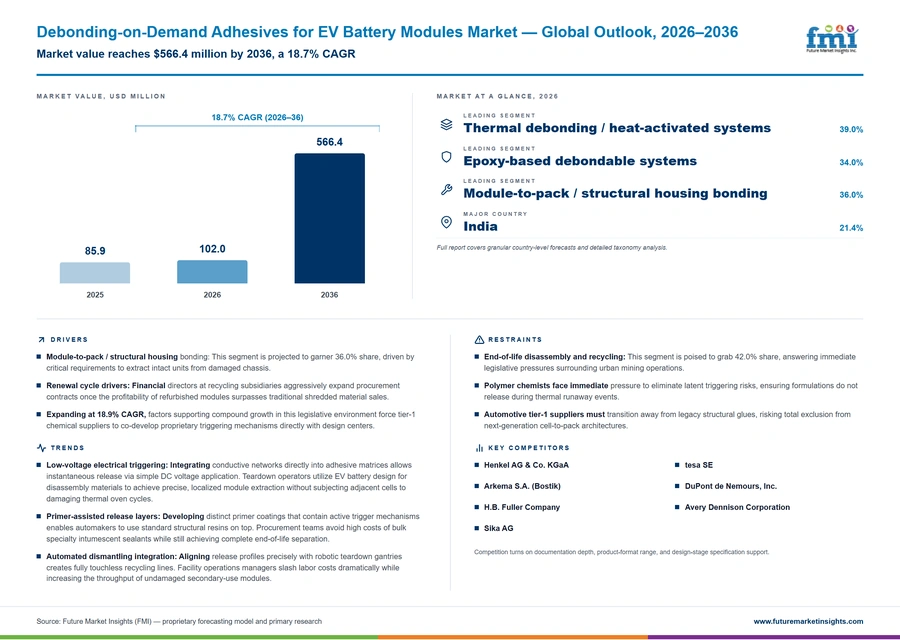Image resolution: width=900 pixels, height=640 pixels.
Task: Click the subtitle about $566.4 million by 2036
Action: click(x=196, y=54)
